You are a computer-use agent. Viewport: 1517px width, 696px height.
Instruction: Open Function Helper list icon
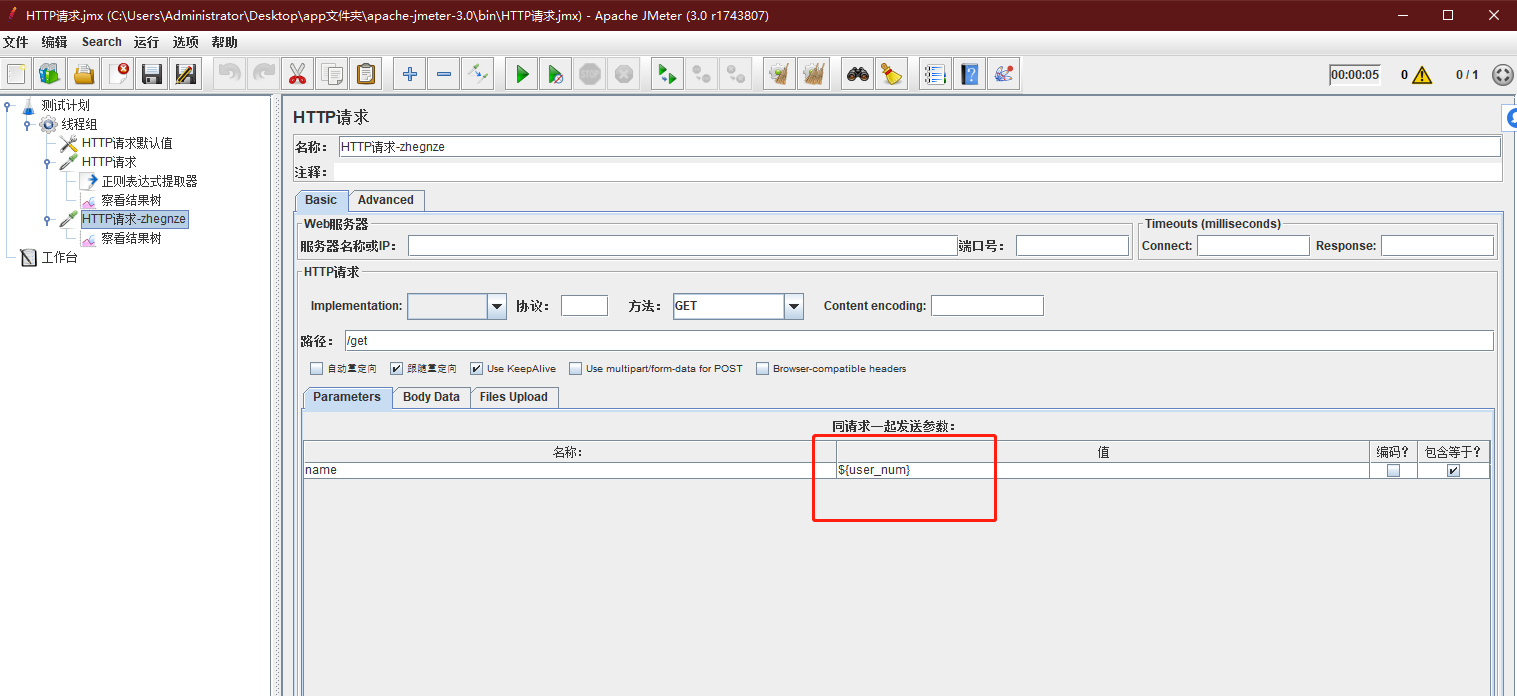pos(936,74)
